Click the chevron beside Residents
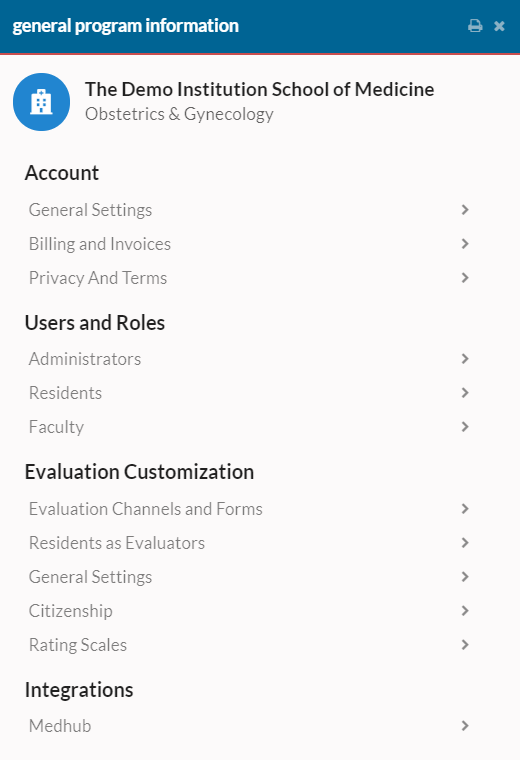Viewport: 520px width, 760px height. [465, 393]
